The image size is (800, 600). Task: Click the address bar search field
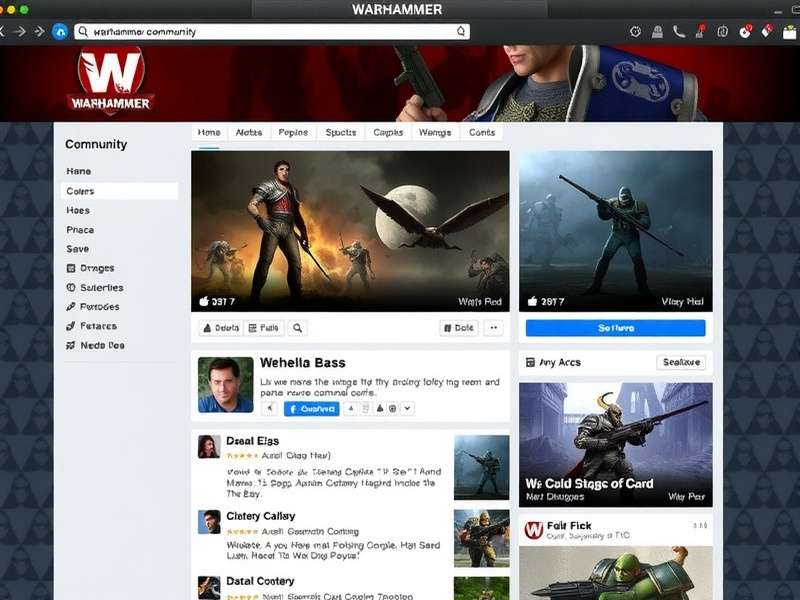[x=272, y=32]
